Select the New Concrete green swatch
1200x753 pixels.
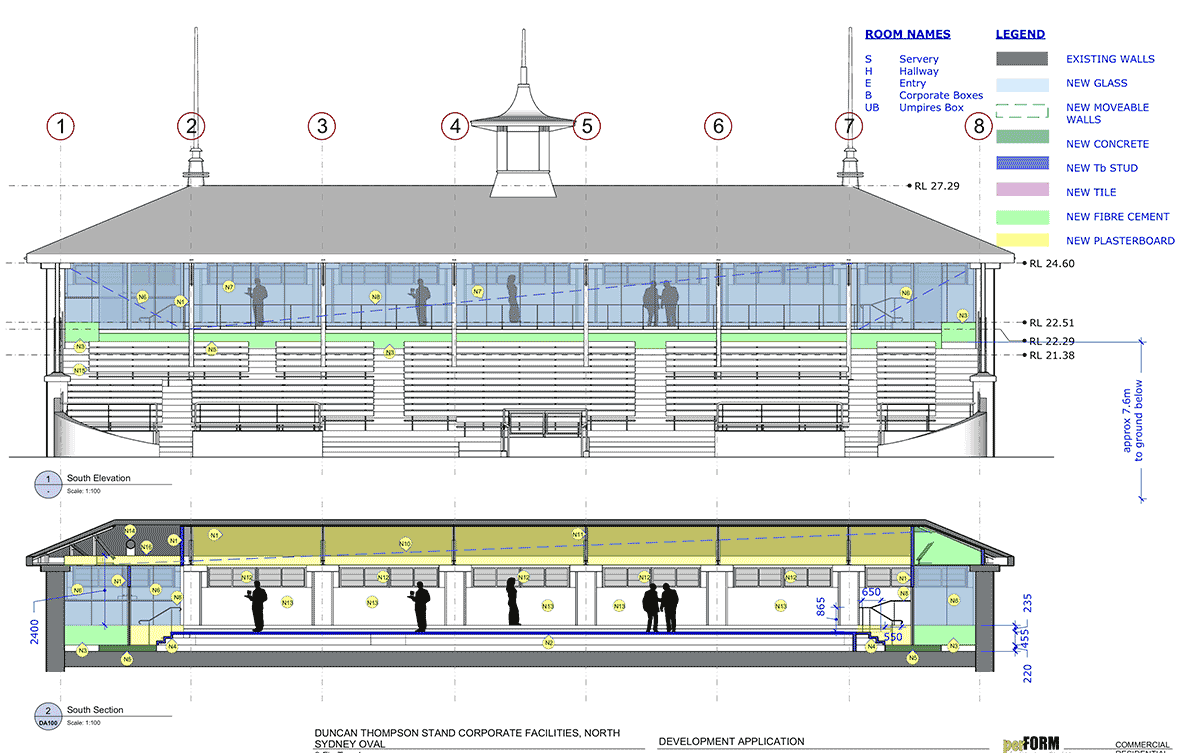click(1022, 137)
